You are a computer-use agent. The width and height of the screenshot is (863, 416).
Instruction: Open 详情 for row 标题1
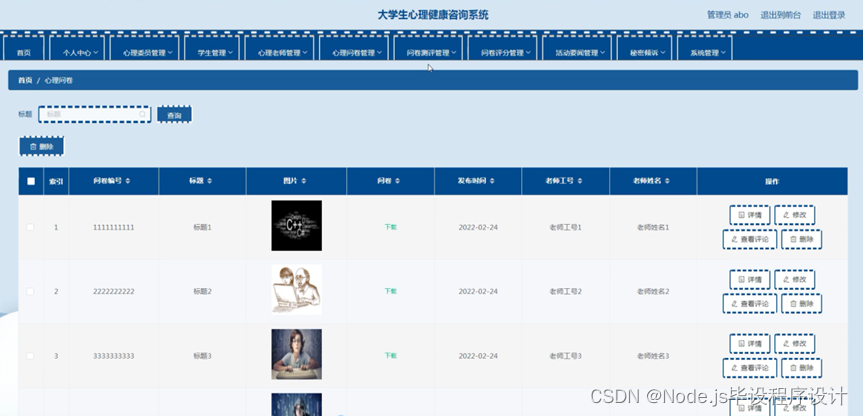pyautogui.click(x=750, y=215)
